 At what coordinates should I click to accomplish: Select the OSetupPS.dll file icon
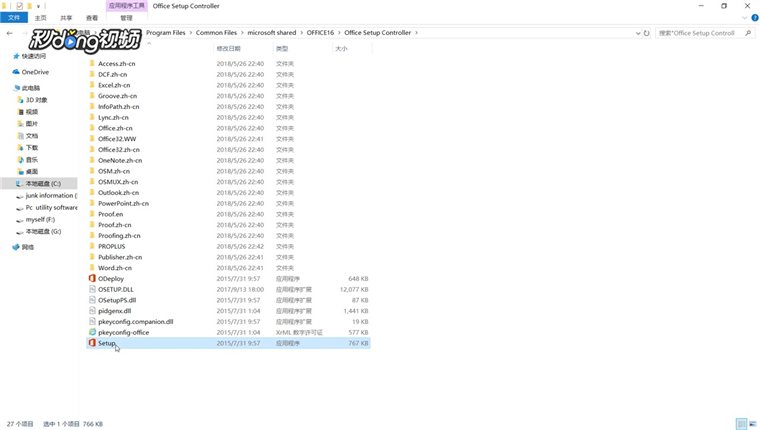pyautogui.click(x=92, y=300)
